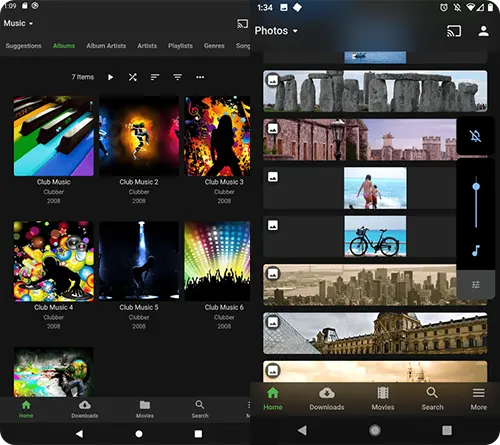Viewport: 500px width, 445px height.
Task: Open the Club Music 4 album cover
Action: 54,261
